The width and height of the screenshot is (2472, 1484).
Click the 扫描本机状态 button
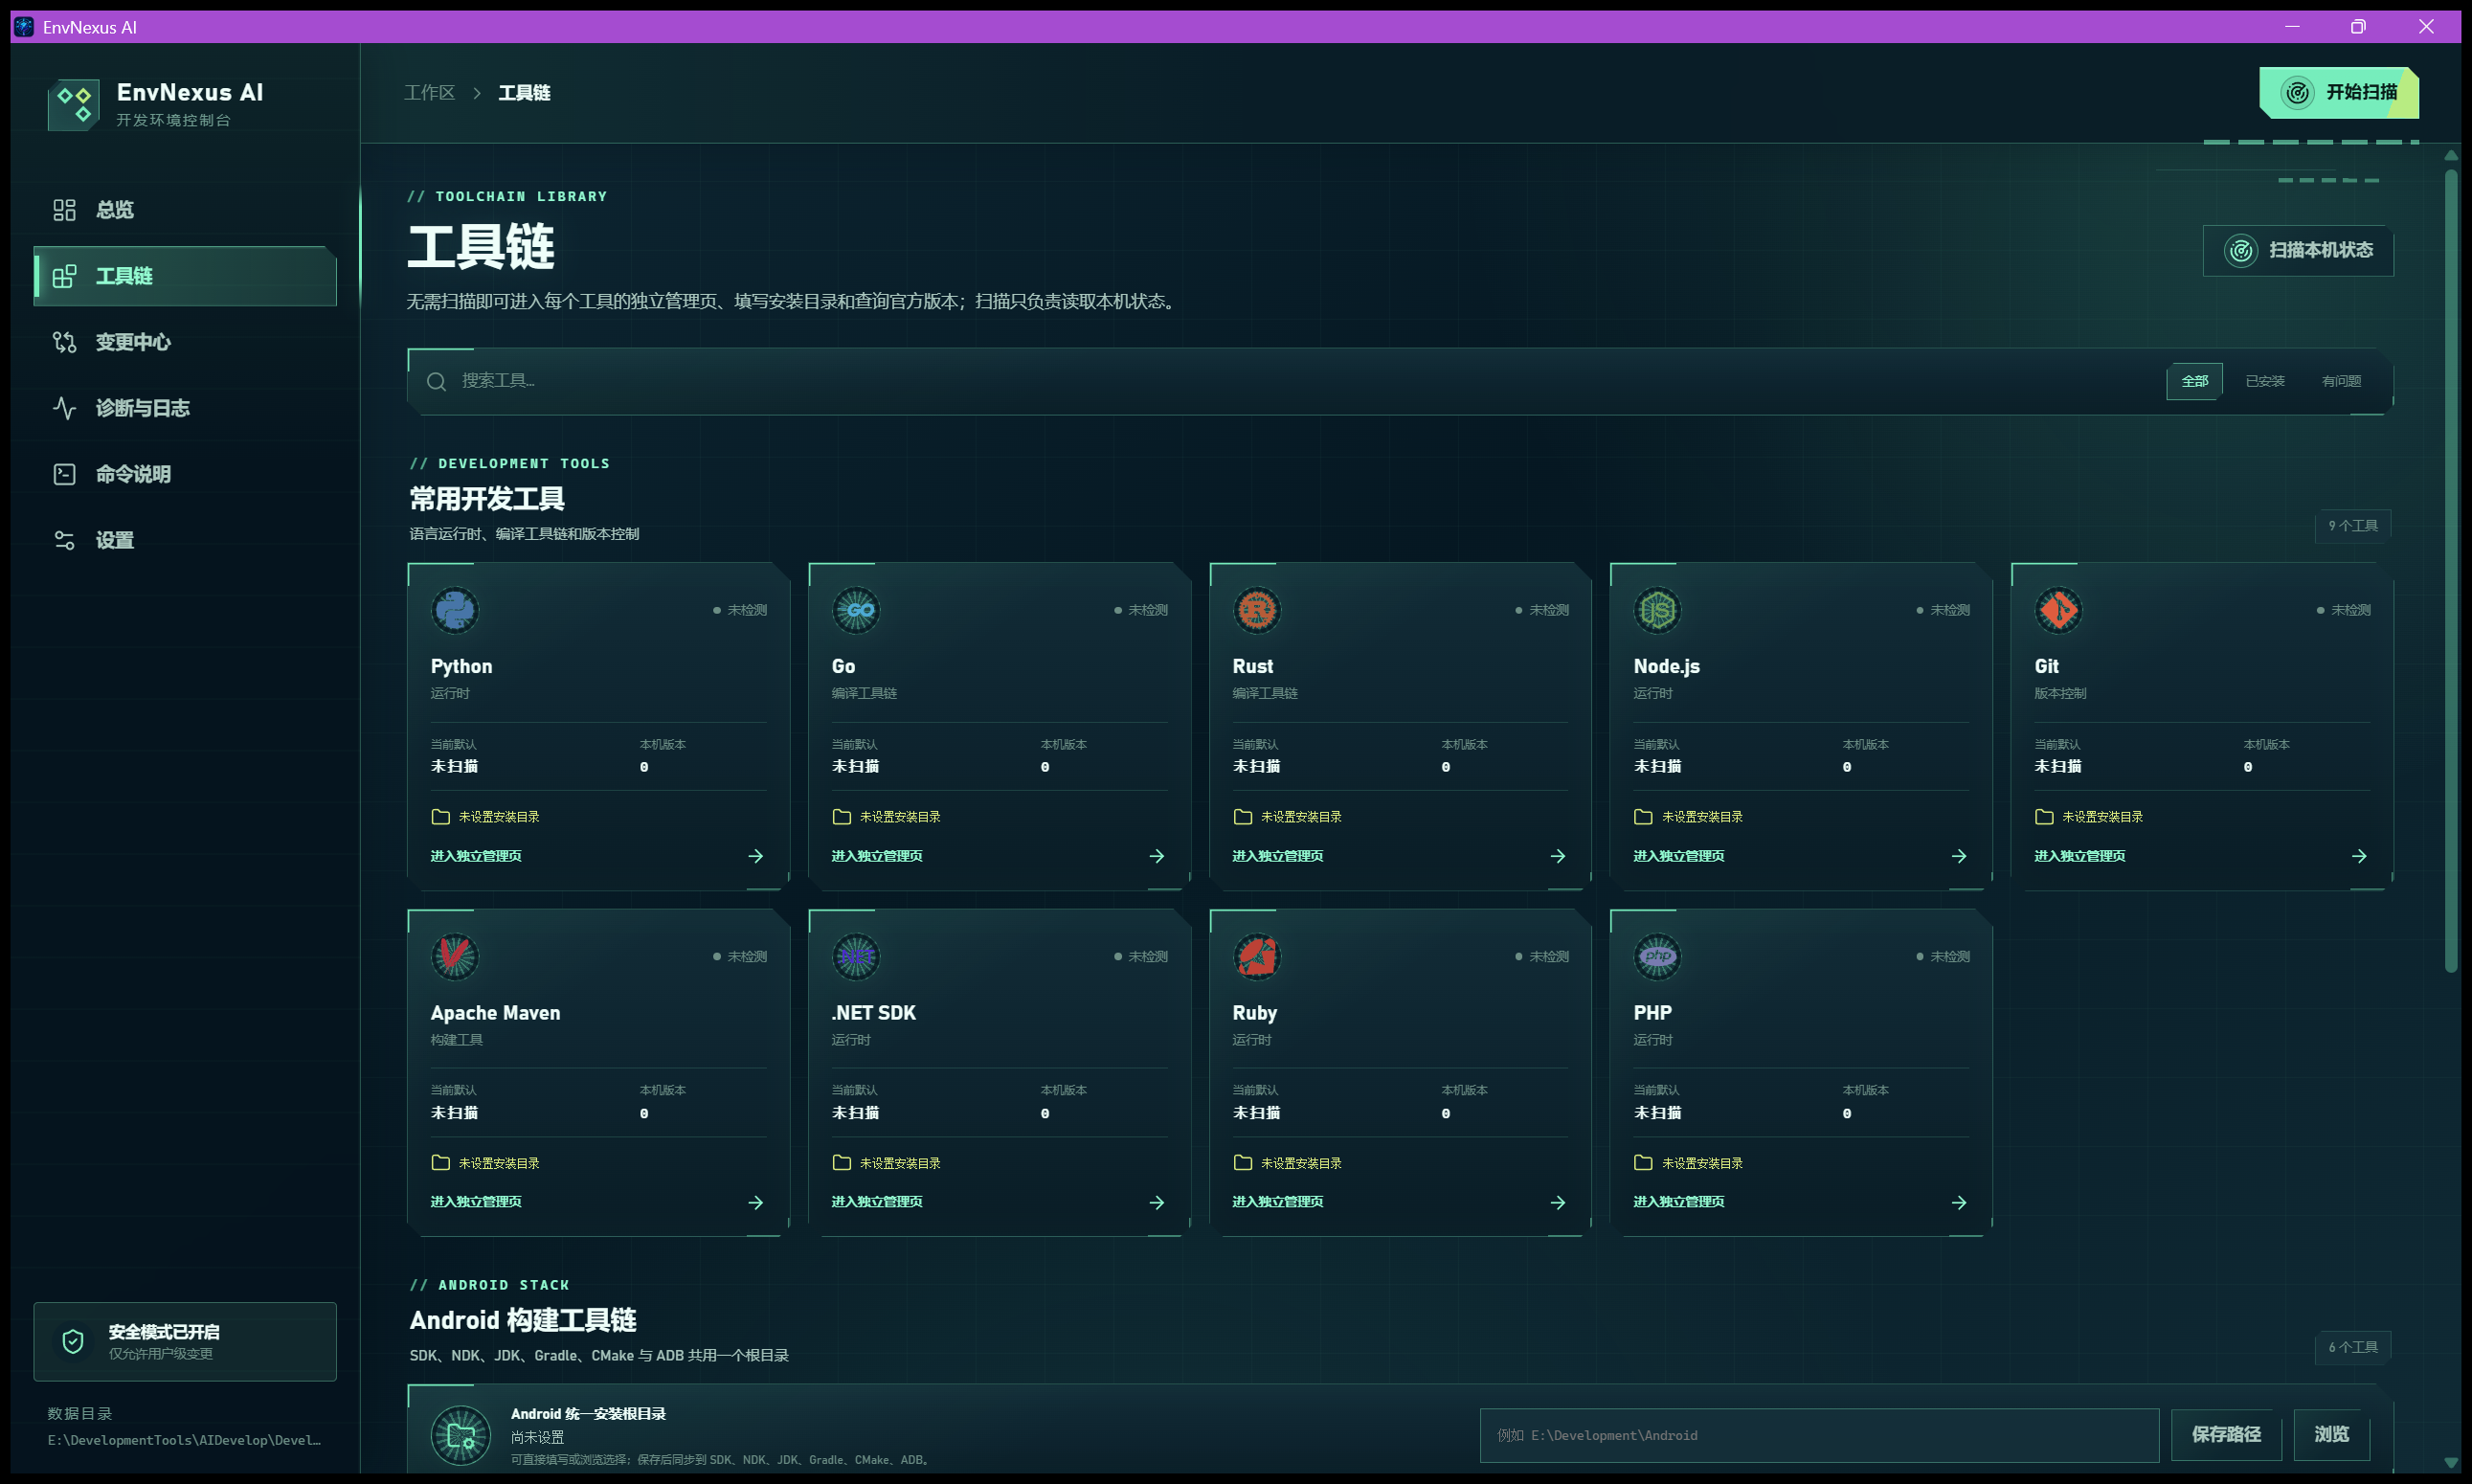pos(2299,250)
